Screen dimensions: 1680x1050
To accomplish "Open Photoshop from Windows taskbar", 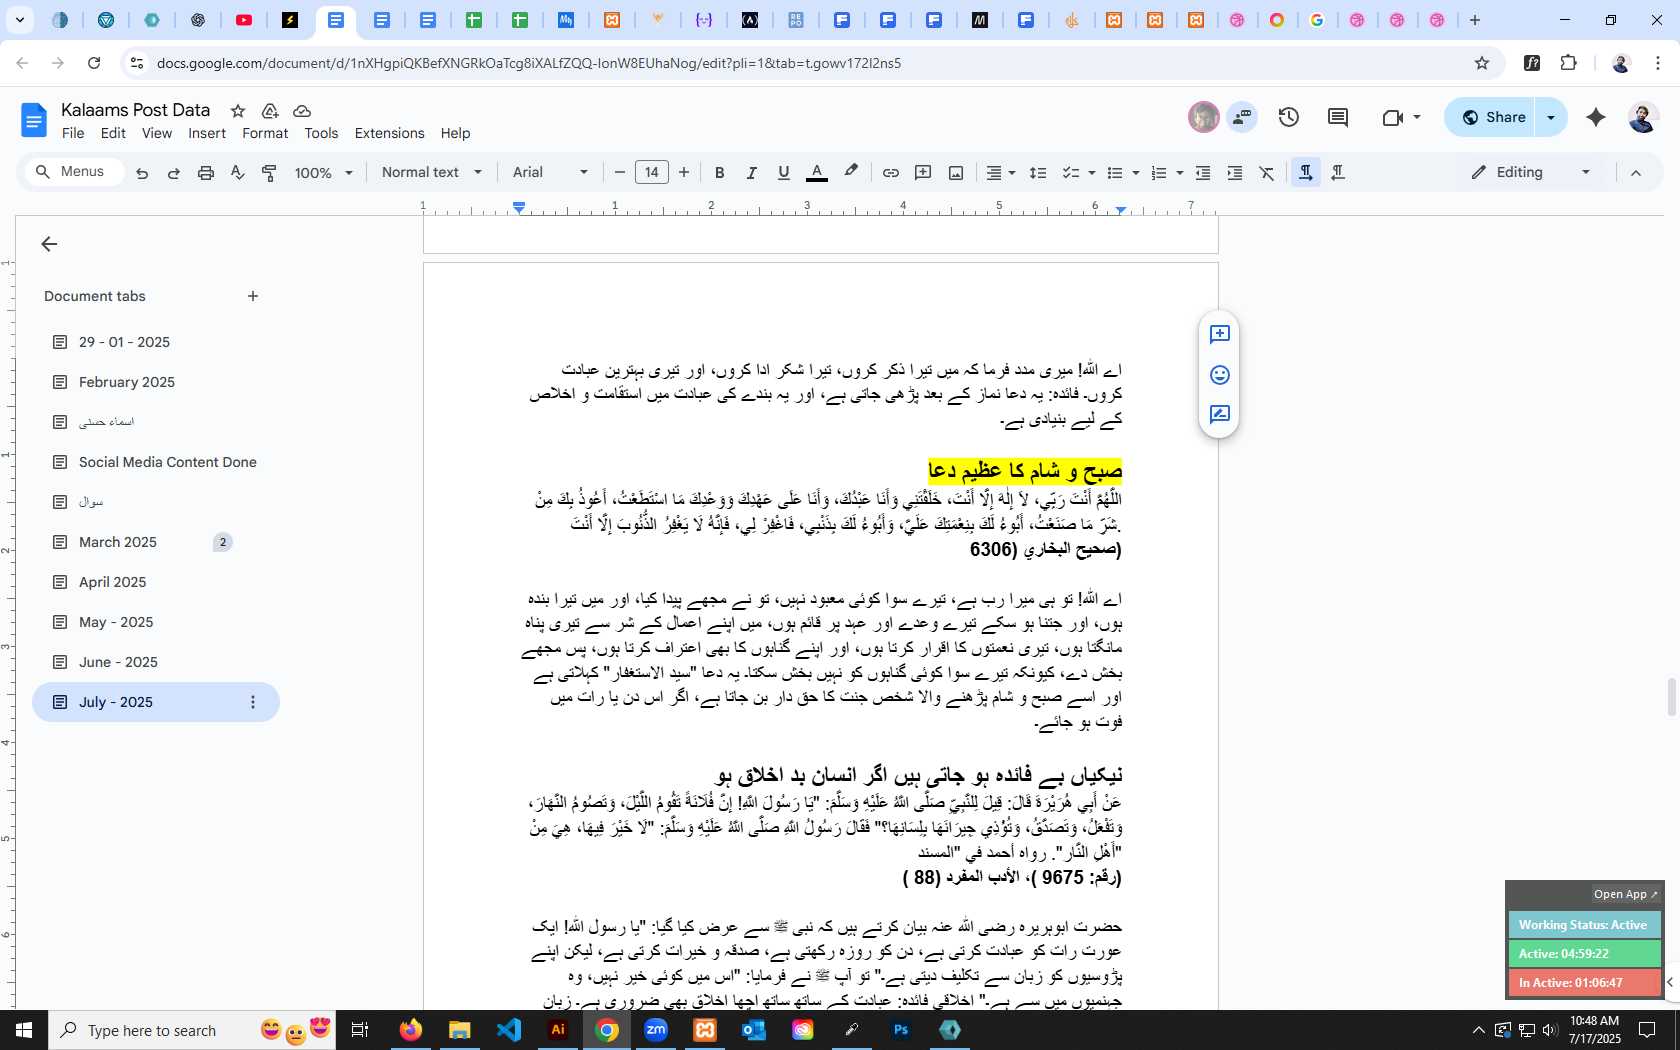I will (901, 1030).
